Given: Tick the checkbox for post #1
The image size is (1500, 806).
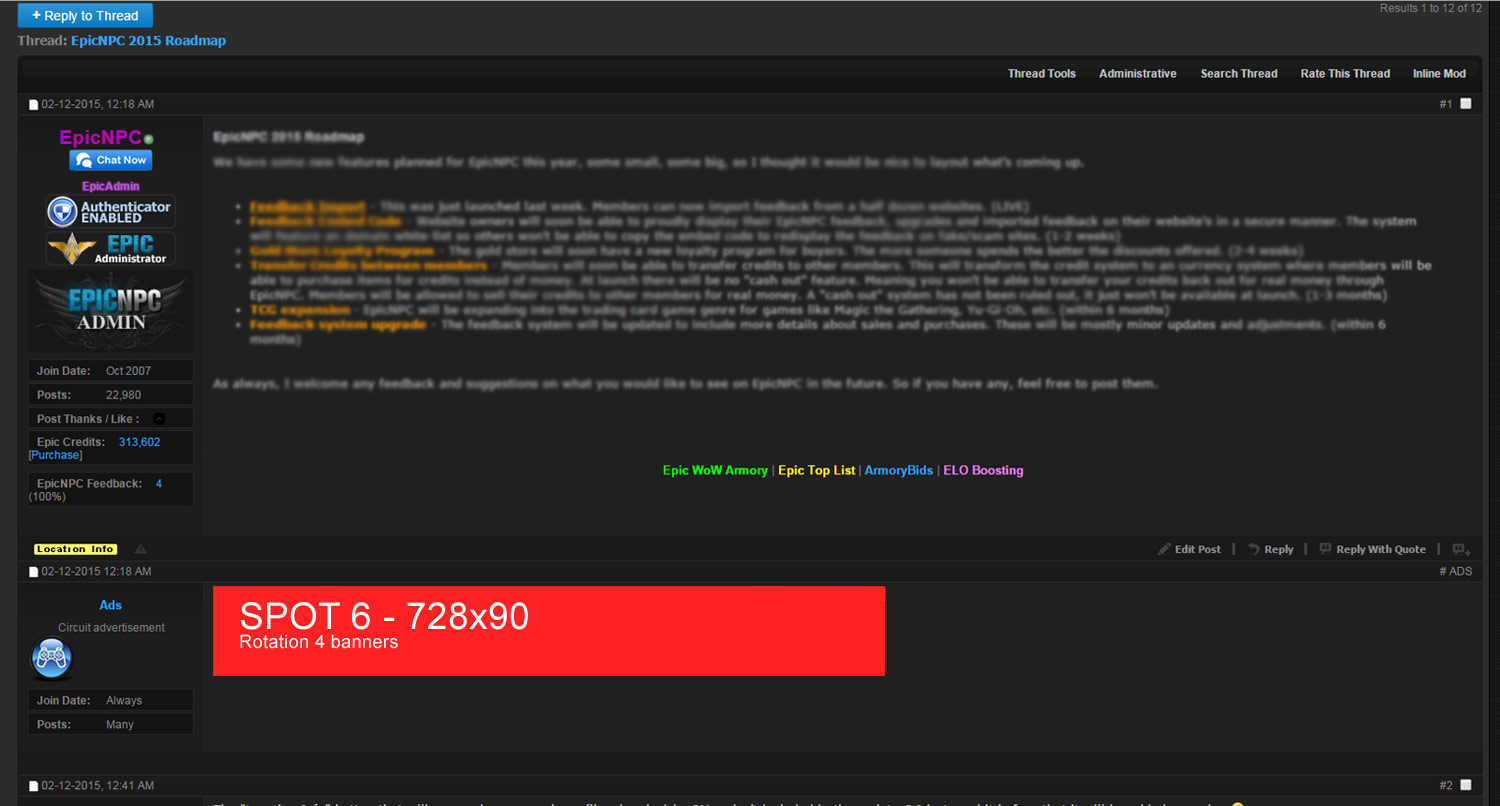Looking at the screenshot, I should pyautogui.click(x=1466, y=104).
